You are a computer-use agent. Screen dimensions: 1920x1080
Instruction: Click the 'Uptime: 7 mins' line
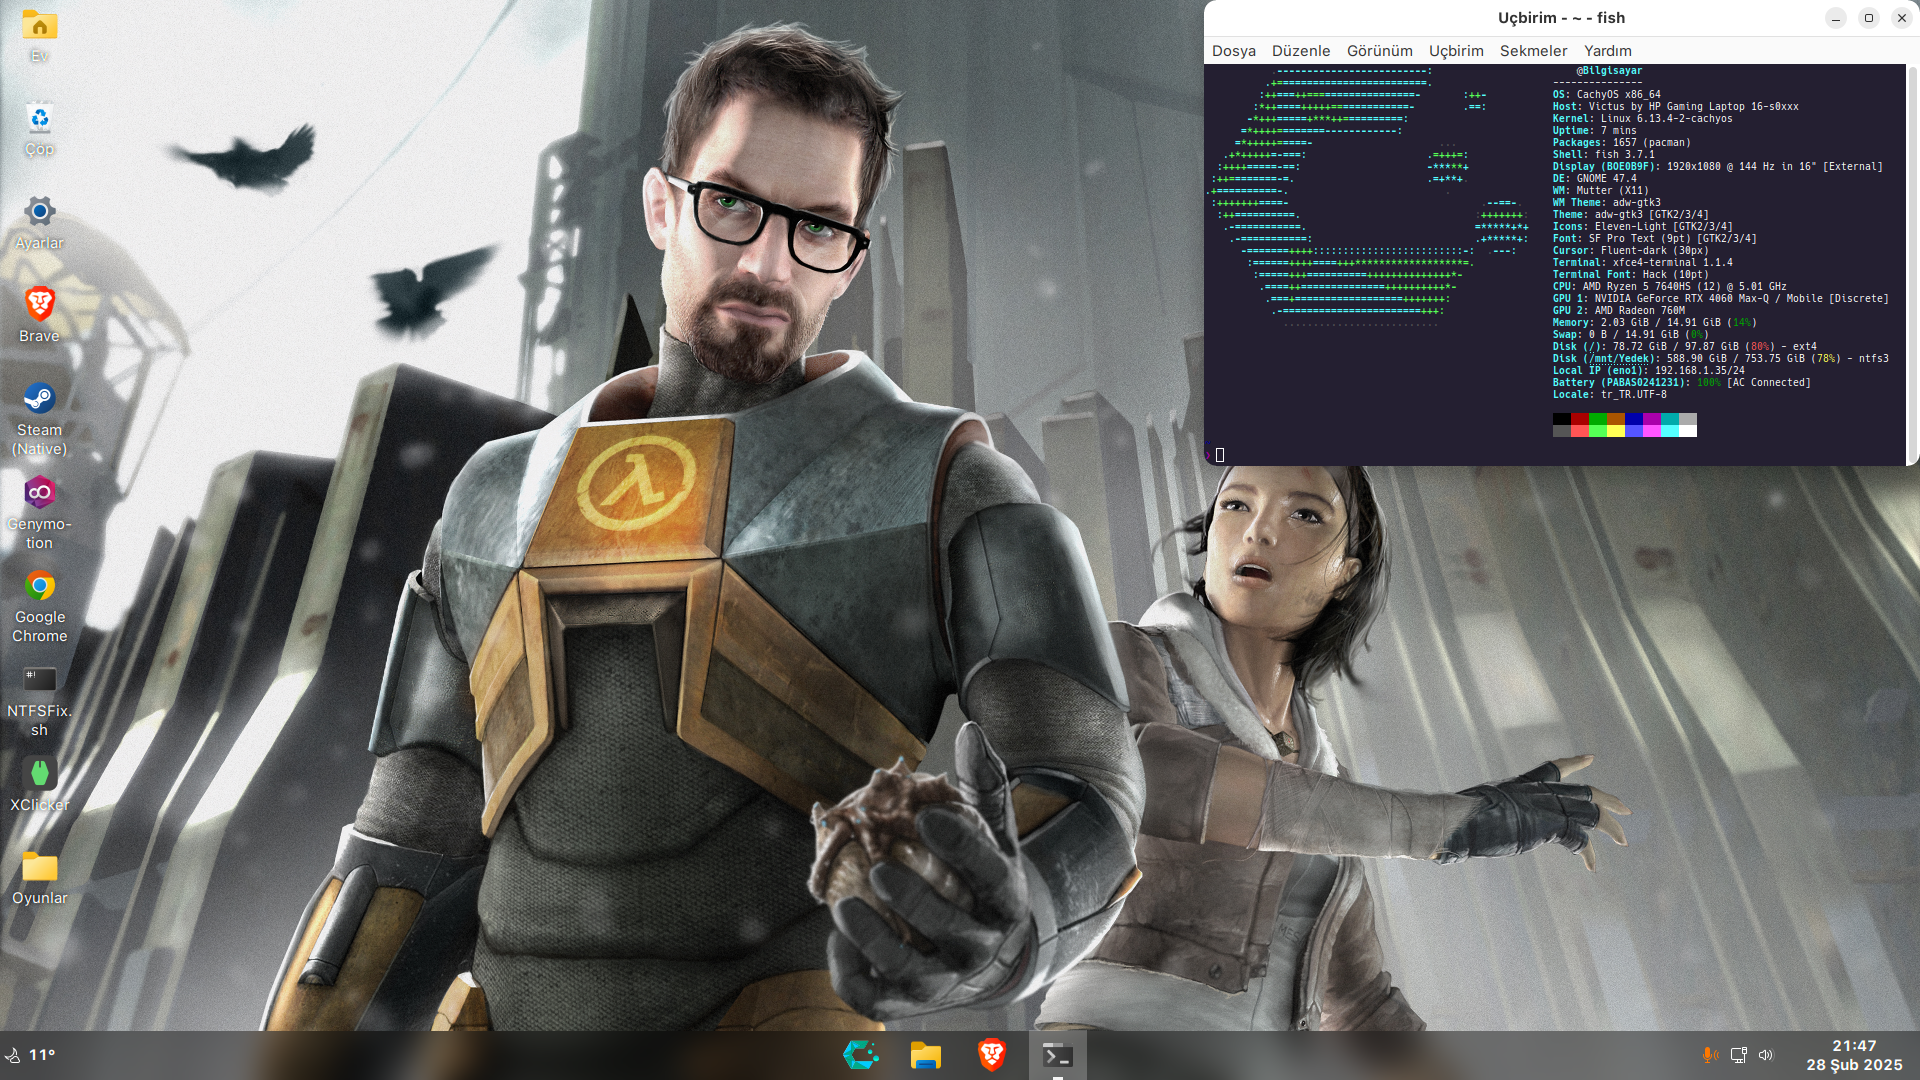1595,131
